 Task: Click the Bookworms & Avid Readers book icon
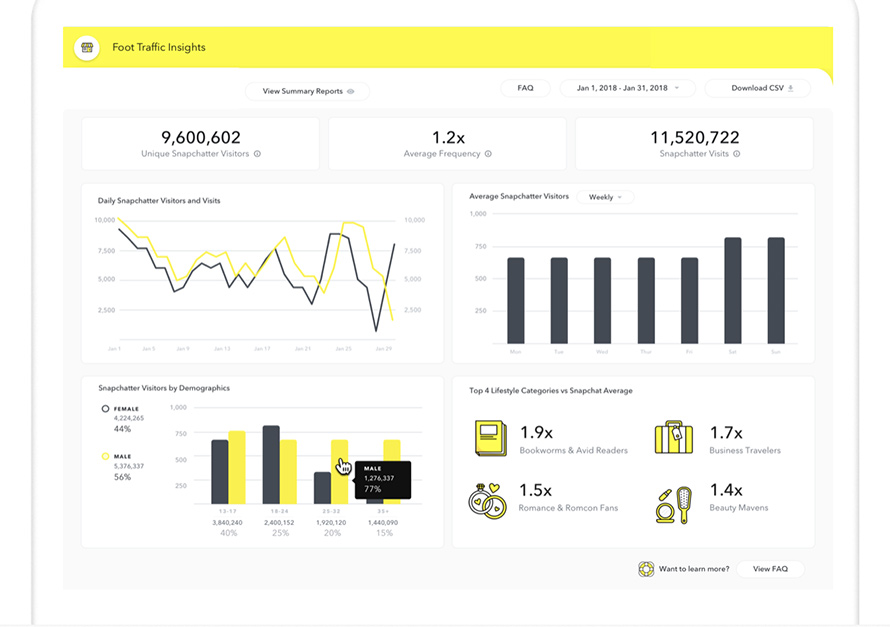point(491,438)
